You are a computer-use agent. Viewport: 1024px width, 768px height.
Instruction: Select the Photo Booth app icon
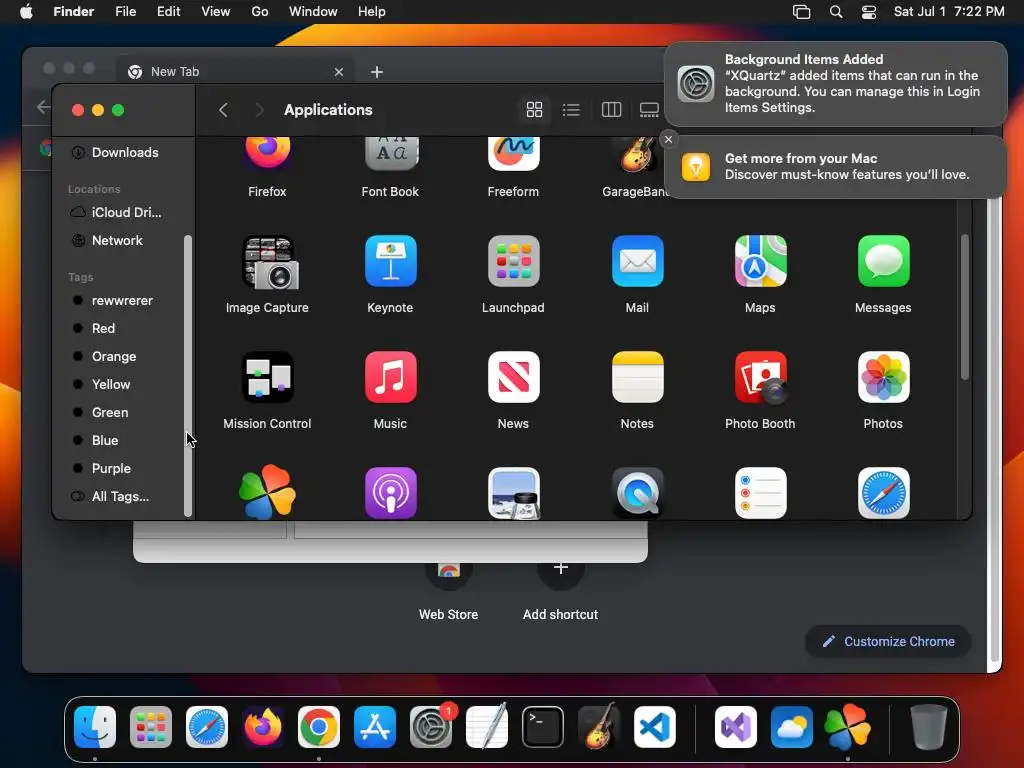(x=760, y=377)
